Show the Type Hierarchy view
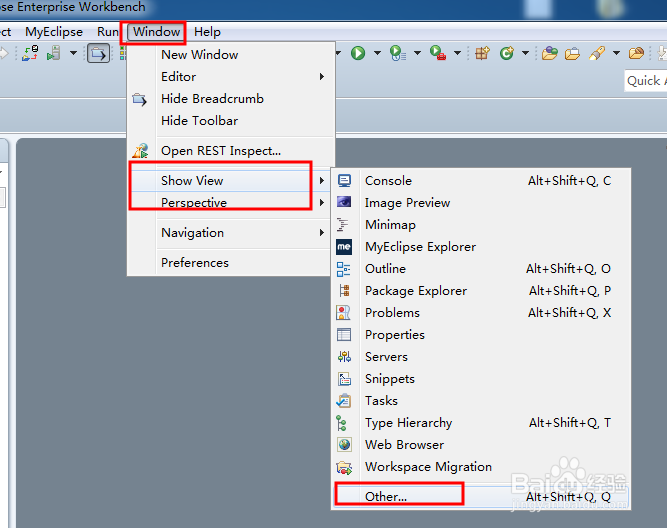The image size is (667, 528). pyautogui.click(x=481, y=423)
